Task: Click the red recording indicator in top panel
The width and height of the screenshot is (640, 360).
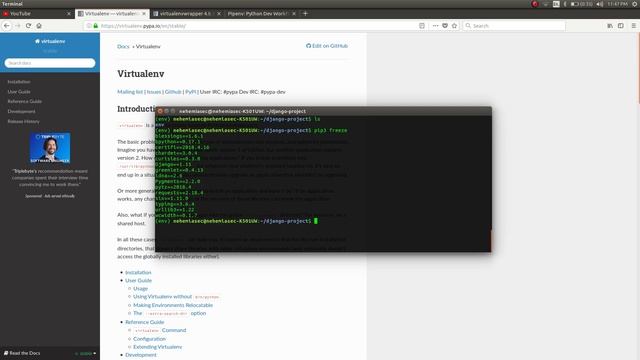Action: coord(535,4)
